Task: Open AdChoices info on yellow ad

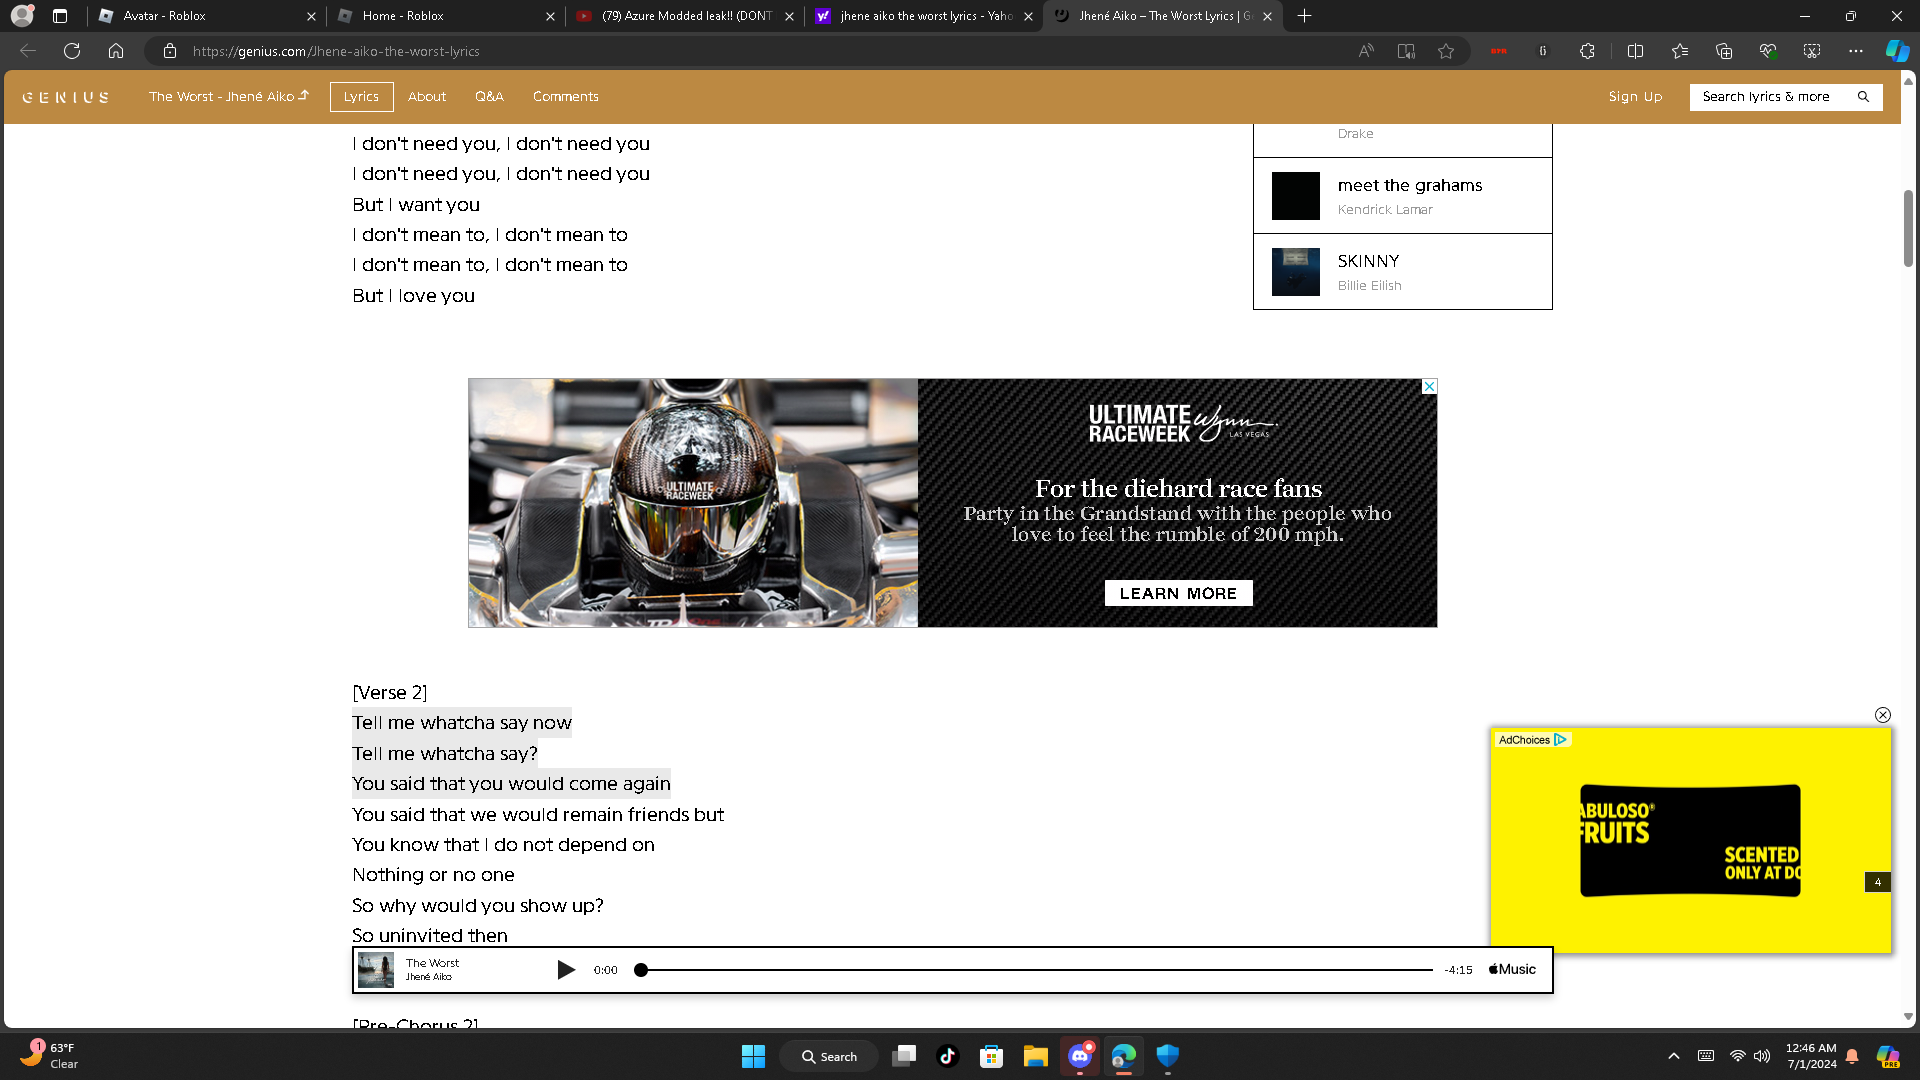Action: (x=1532, y=740)
